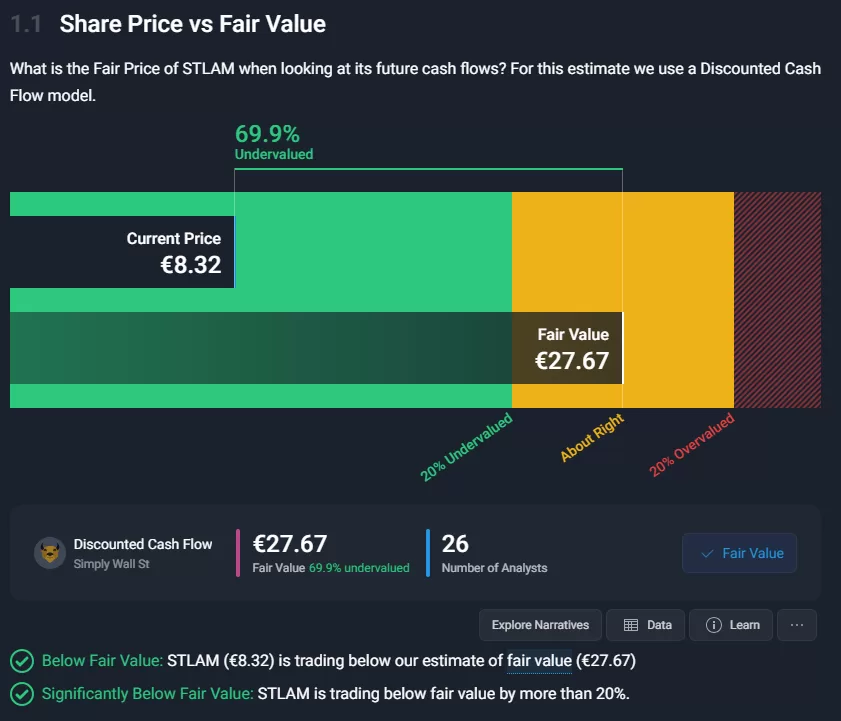Viewport: 841px width, 721px height.
Task: Click the Current Price €8.32 box
Action: (x=122, y=252)
